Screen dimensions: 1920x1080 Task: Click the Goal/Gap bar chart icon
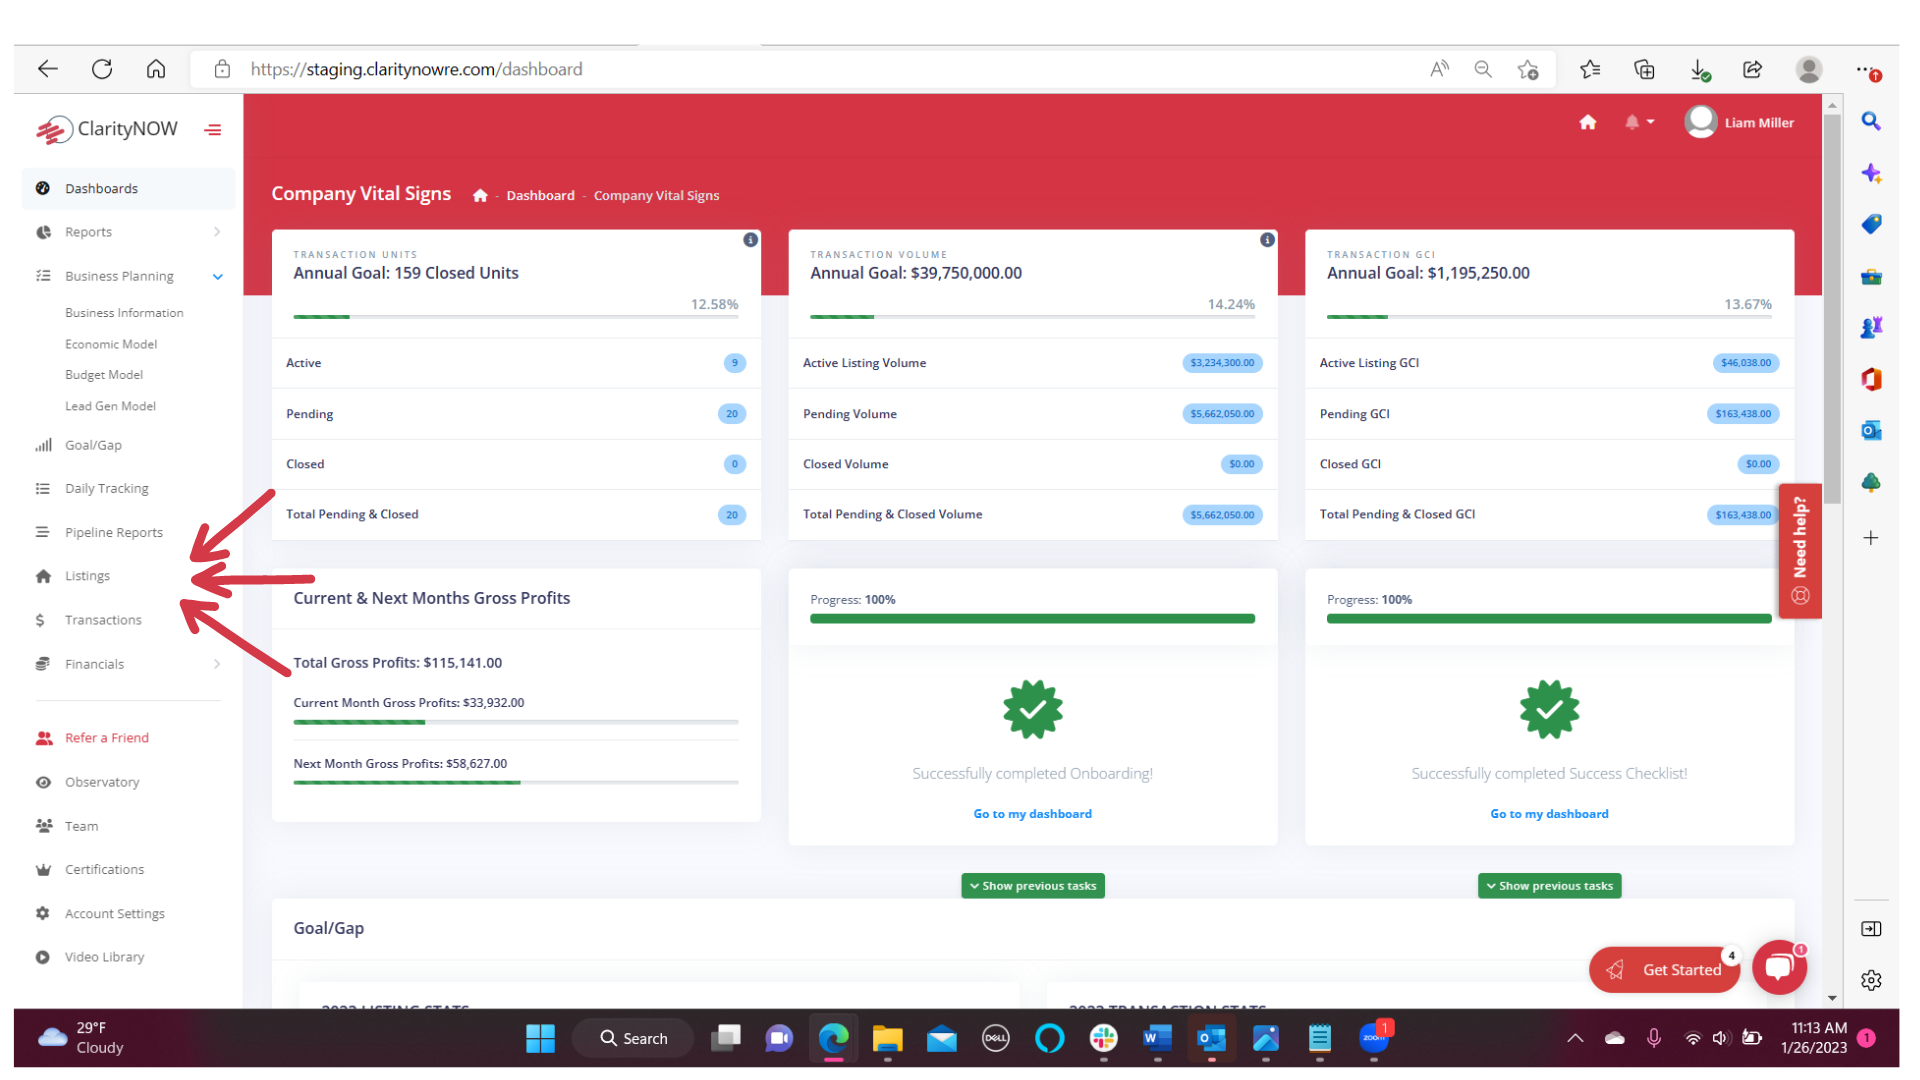(x=43, y=445)
